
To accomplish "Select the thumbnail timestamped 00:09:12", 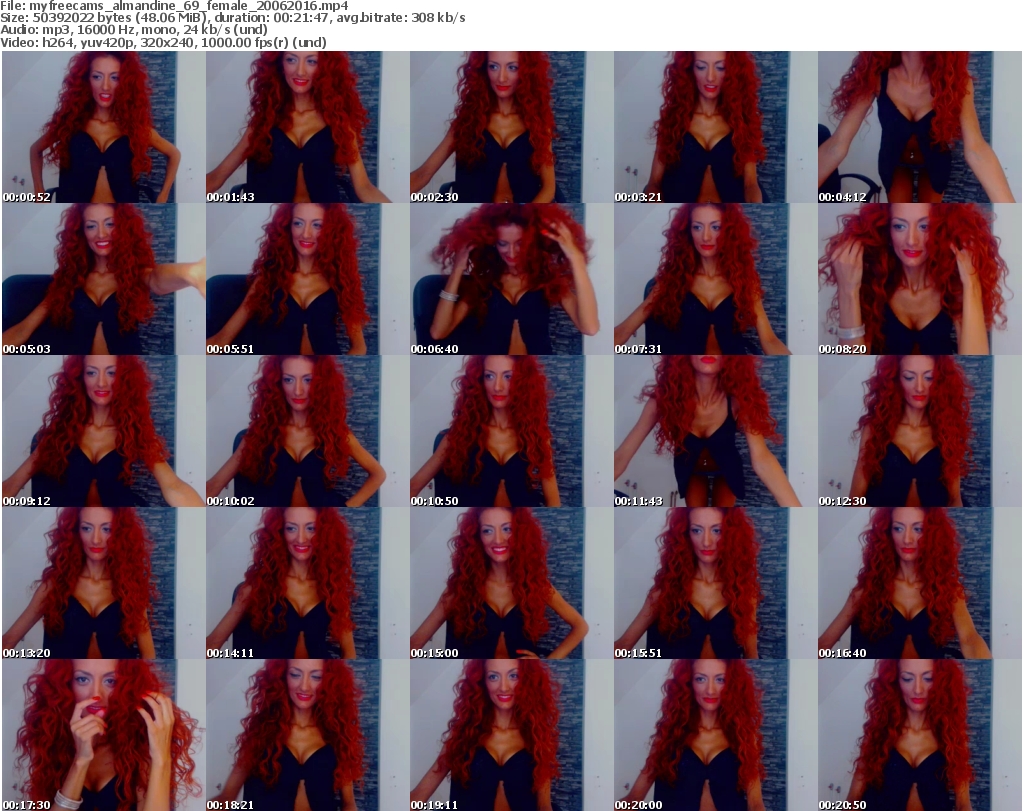I will 104,432.
